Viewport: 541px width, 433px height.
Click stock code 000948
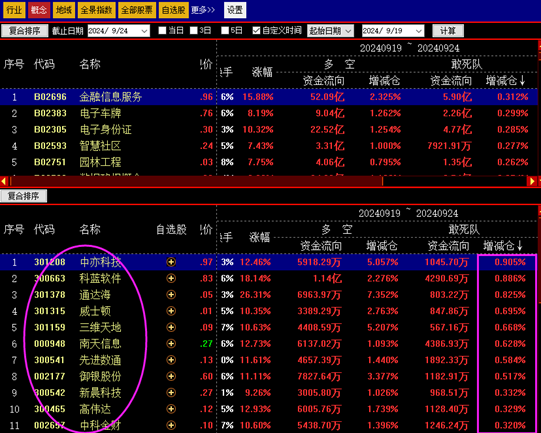pyautogui.click(x=50, y=344)
